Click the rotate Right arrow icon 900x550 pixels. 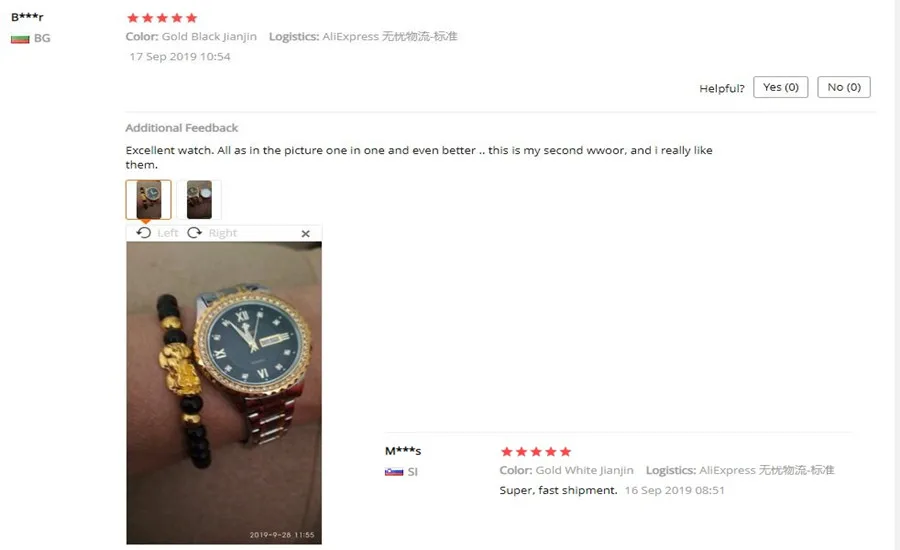[x=195, y=233]
